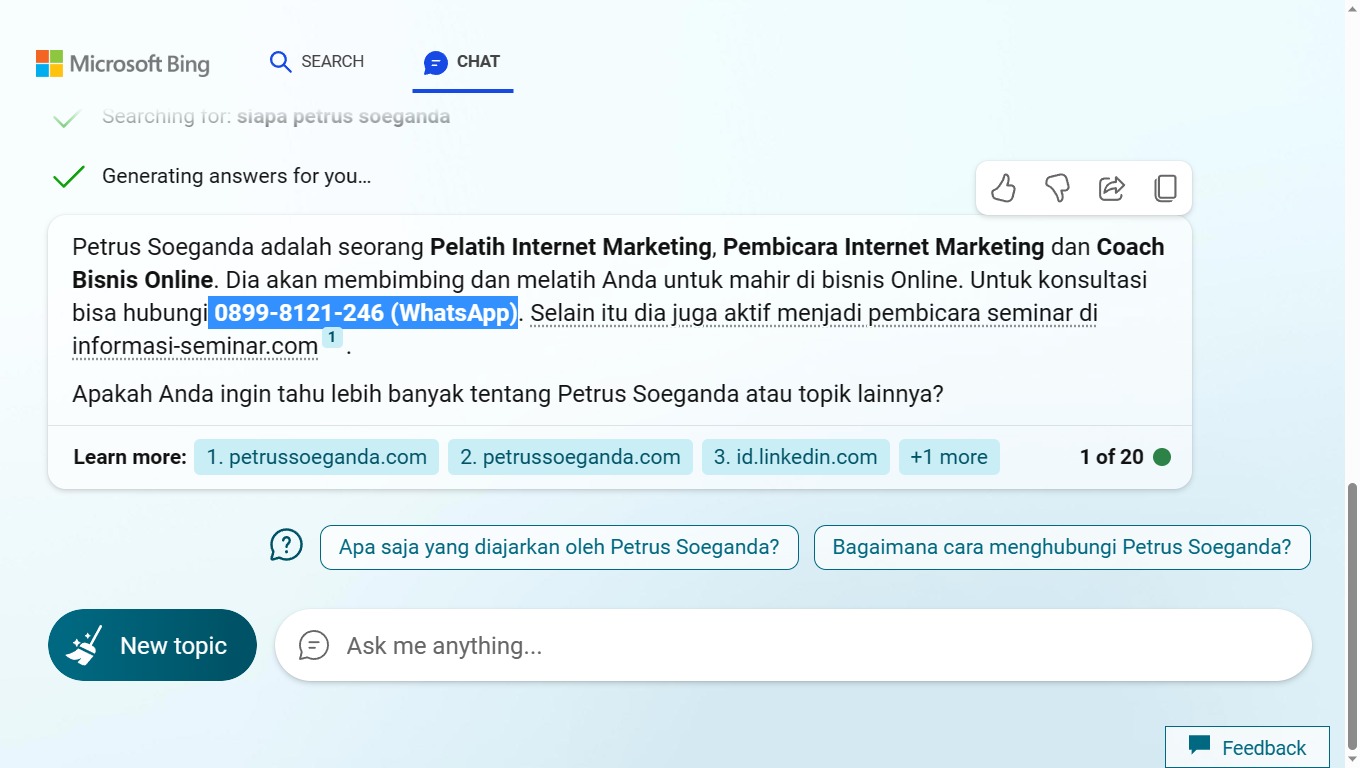
Task: Open source 3. id.linkedin.com
Action: point(796,457)
